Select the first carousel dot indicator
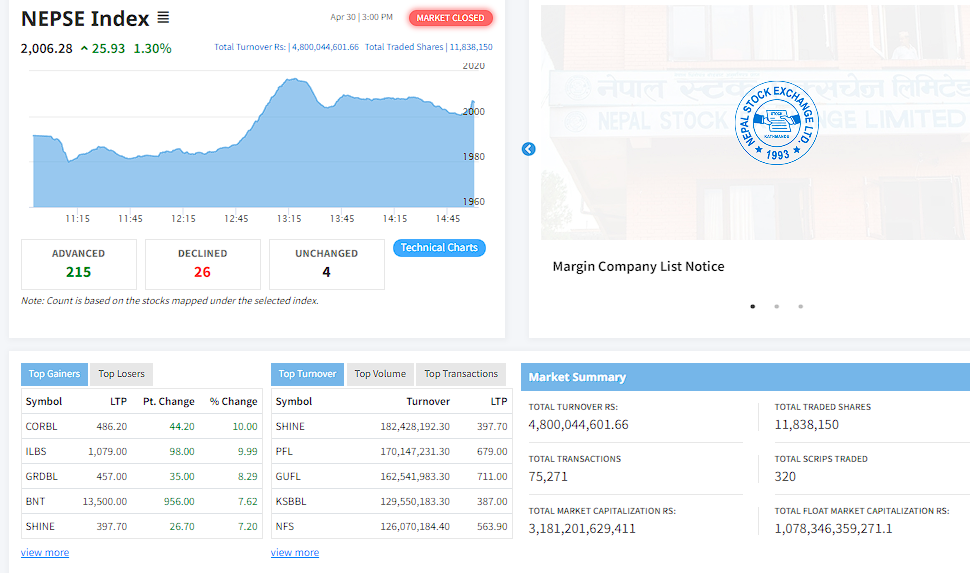Viewport: 970px width, 573px height. pos(752,306)
